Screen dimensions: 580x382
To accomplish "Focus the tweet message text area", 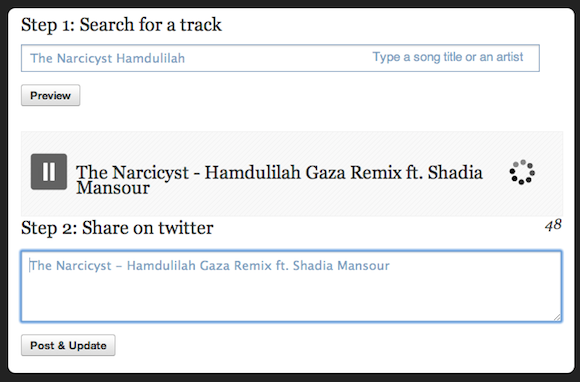I will pos(291,286).
